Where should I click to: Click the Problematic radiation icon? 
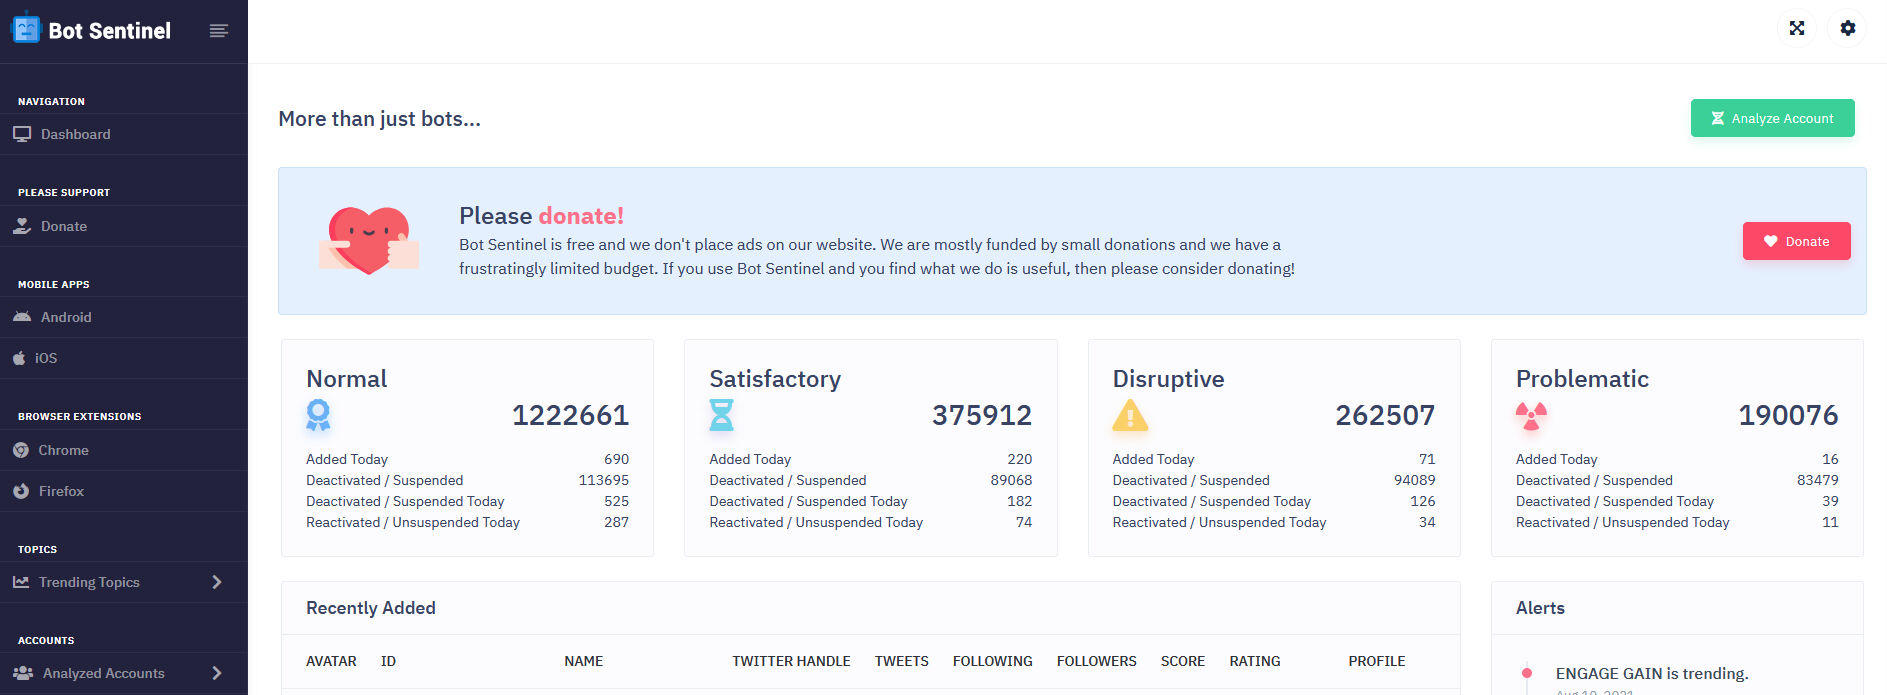click(1531, 415)
